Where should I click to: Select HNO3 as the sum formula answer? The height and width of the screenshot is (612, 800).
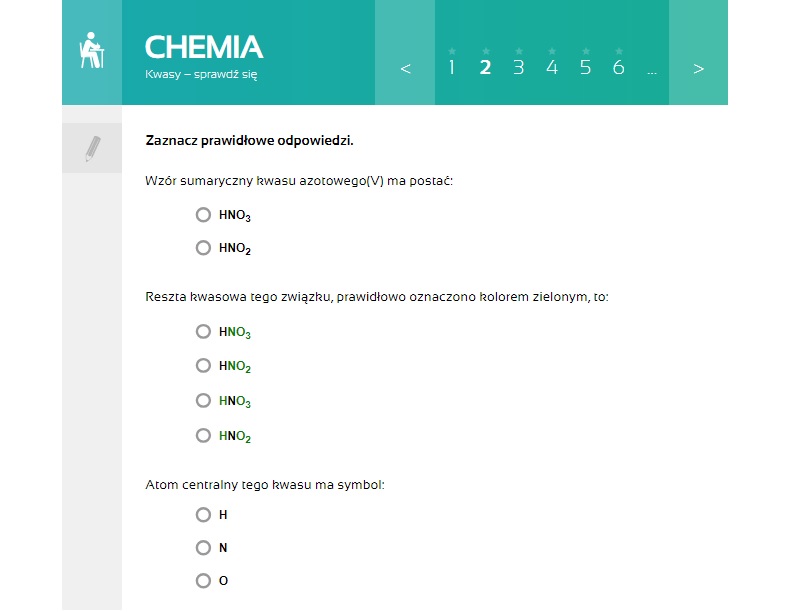[x=204, y=215]
